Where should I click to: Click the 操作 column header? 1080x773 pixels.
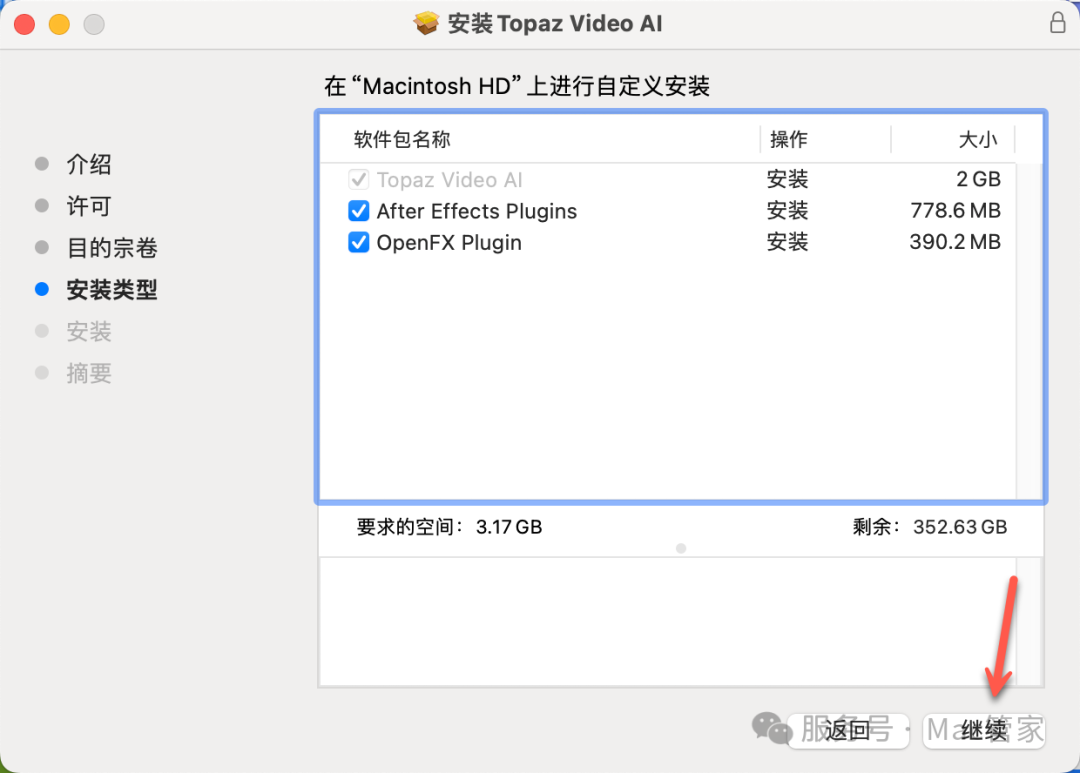pos(788,140)
